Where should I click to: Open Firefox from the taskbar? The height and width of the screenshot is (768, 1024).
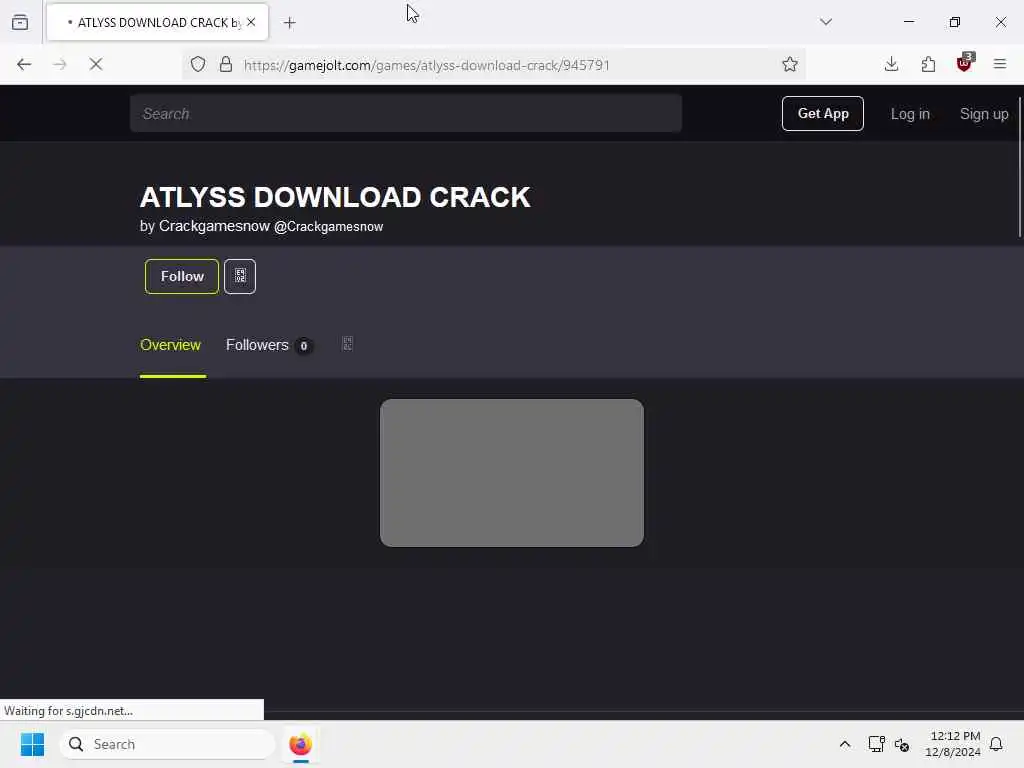[300, 744]
